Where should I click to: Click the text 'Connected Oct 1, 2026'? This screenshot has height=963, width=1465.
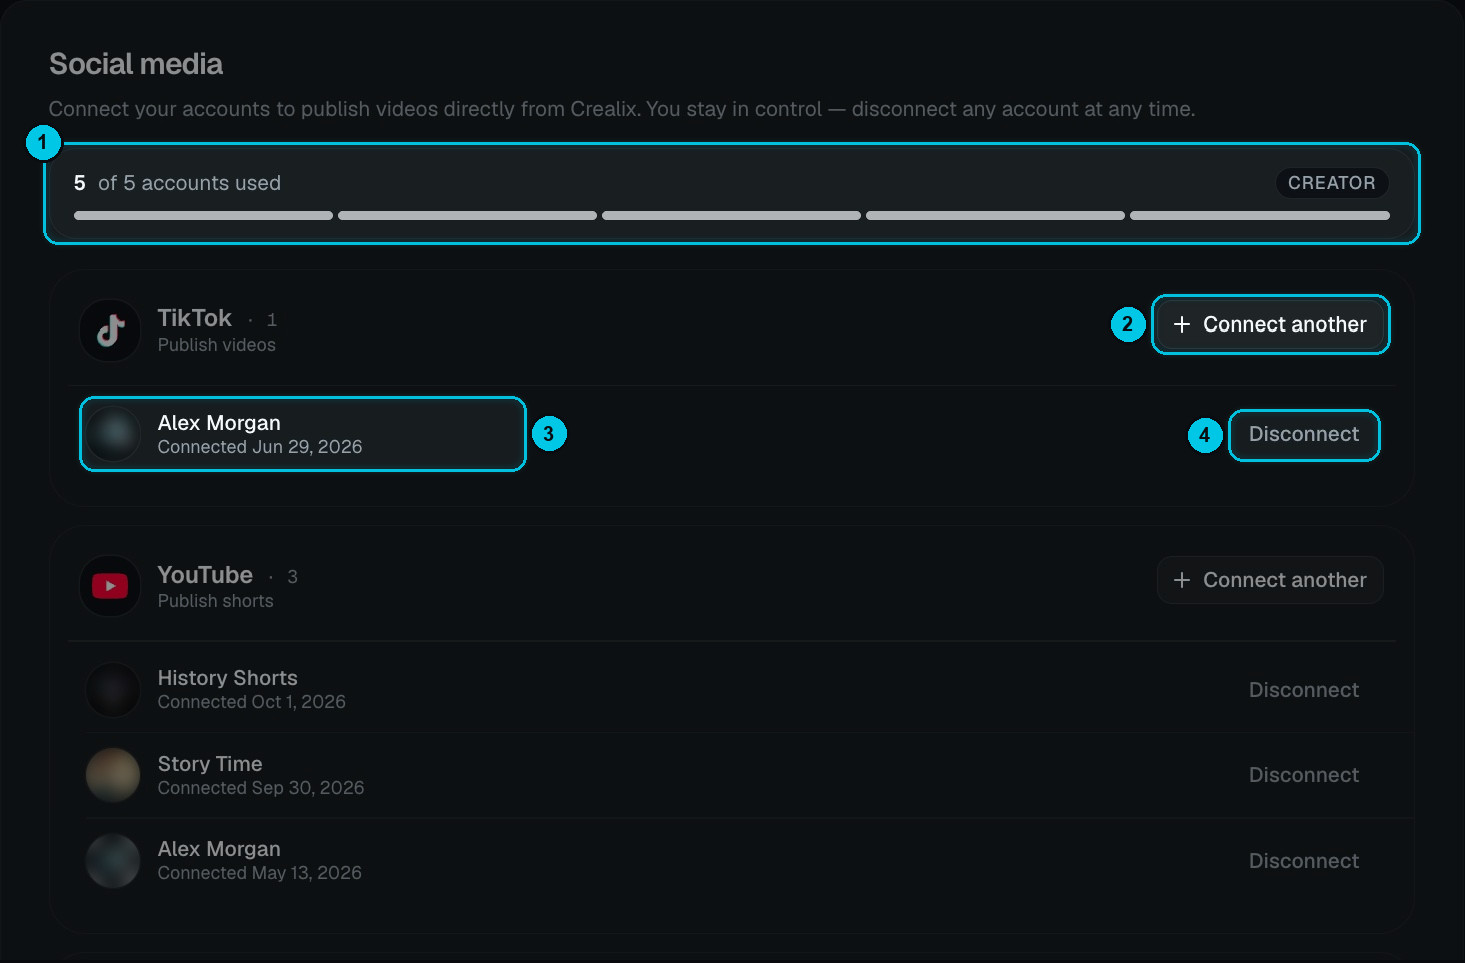pyautogui.click(x=252, y=702)
